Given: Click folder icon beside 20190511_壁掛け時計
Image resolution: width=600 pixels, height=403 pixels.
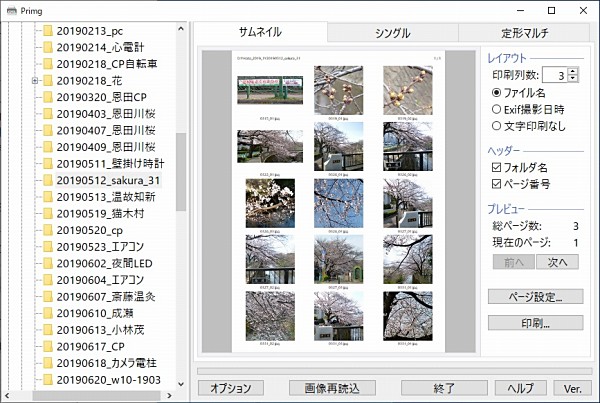Looking at the screenshot, I should tap(48, 164).
